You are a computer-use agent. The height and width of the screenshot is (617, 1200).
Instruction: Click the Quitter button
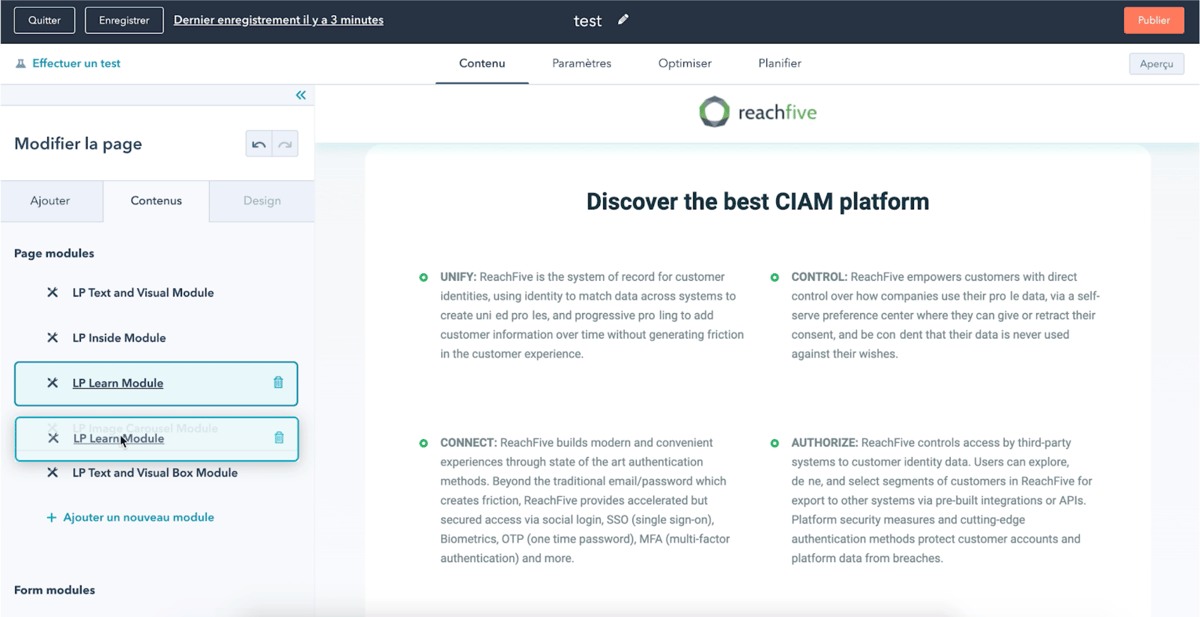pyautogui.click(x=44, y=20)
